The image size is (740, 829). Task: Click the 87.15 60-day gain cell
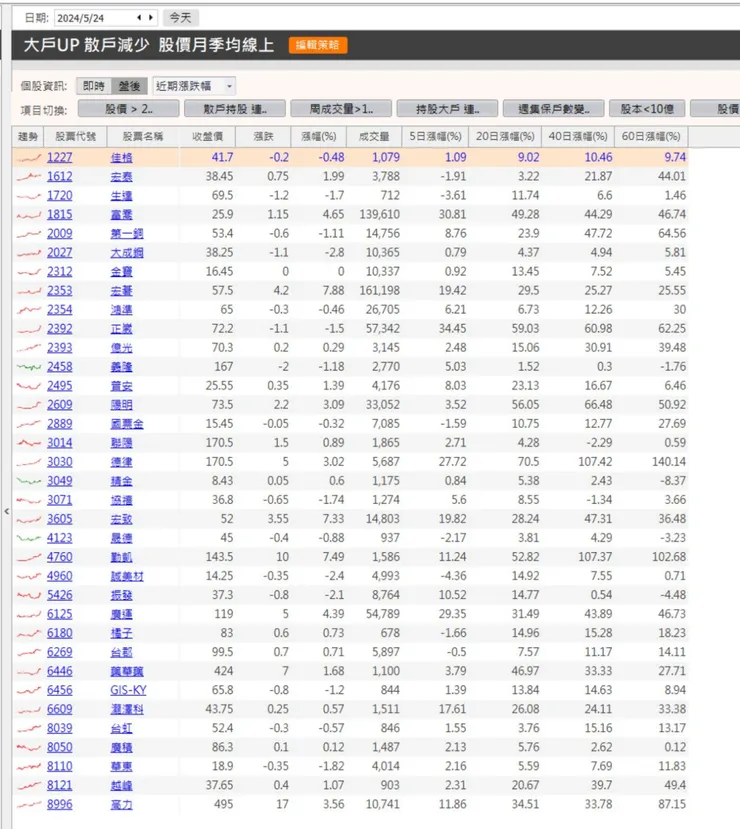[672, 805]
